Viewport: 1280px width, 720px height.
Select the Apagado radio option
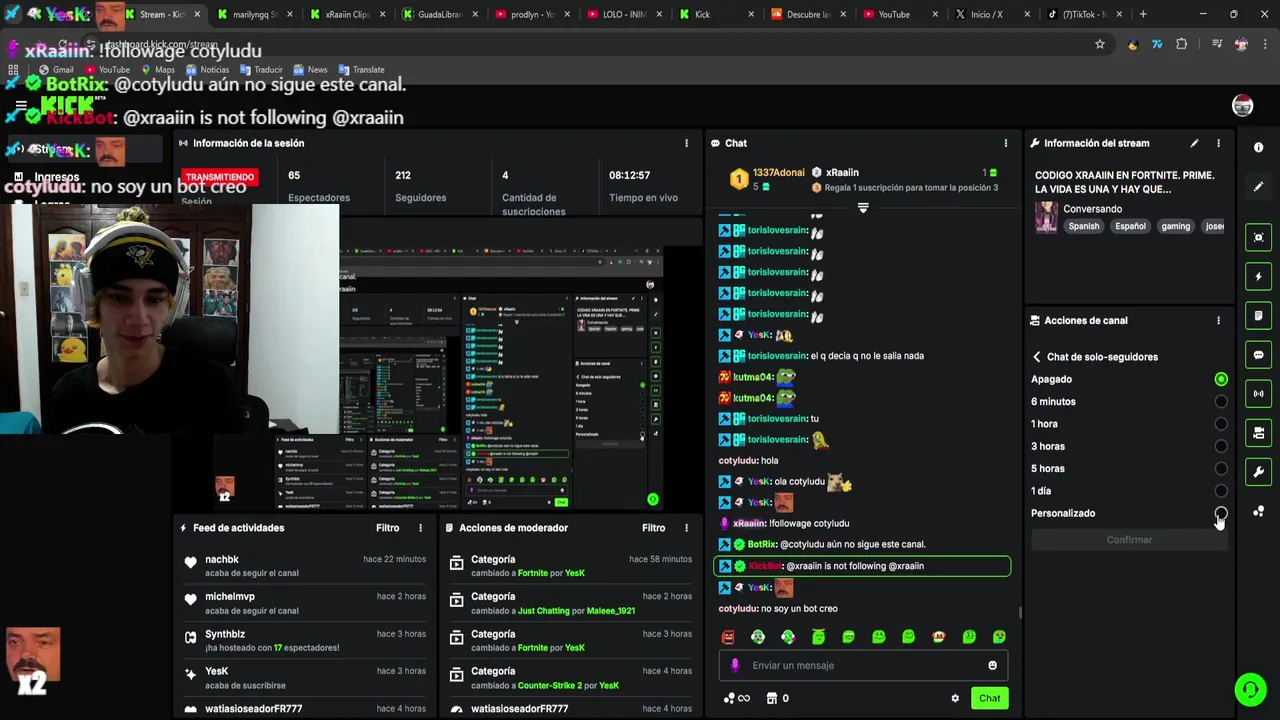pyautogui.click(x=1221, y=379)
